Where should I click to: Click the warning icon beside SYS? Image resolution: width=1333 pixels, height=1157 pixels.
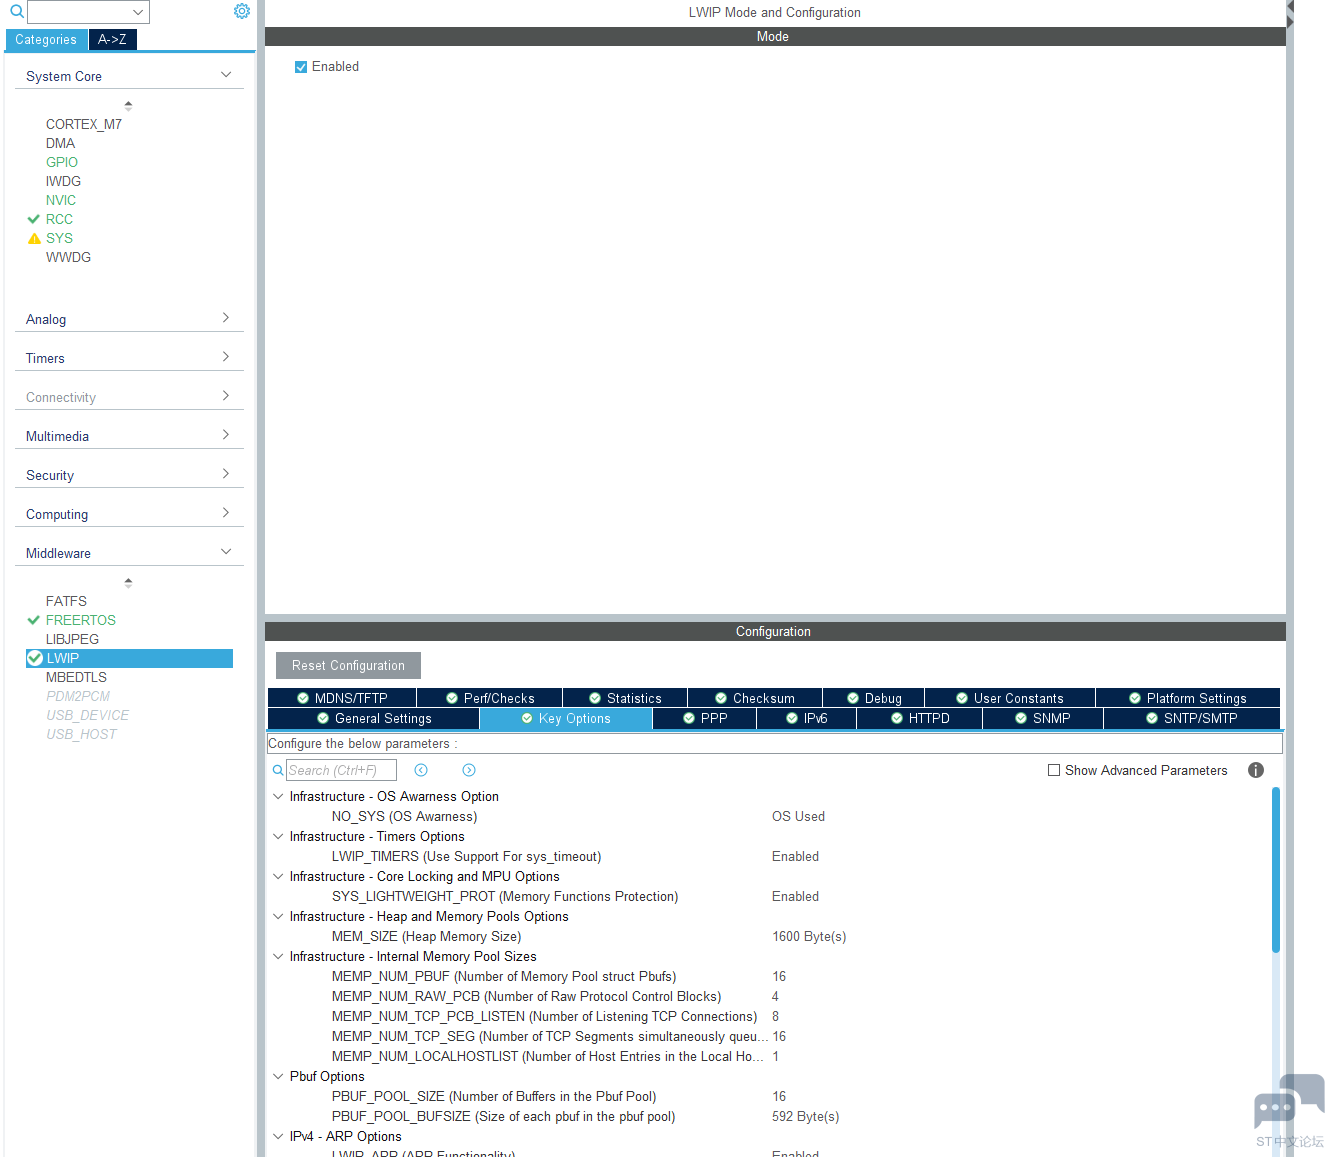(36, 238)
